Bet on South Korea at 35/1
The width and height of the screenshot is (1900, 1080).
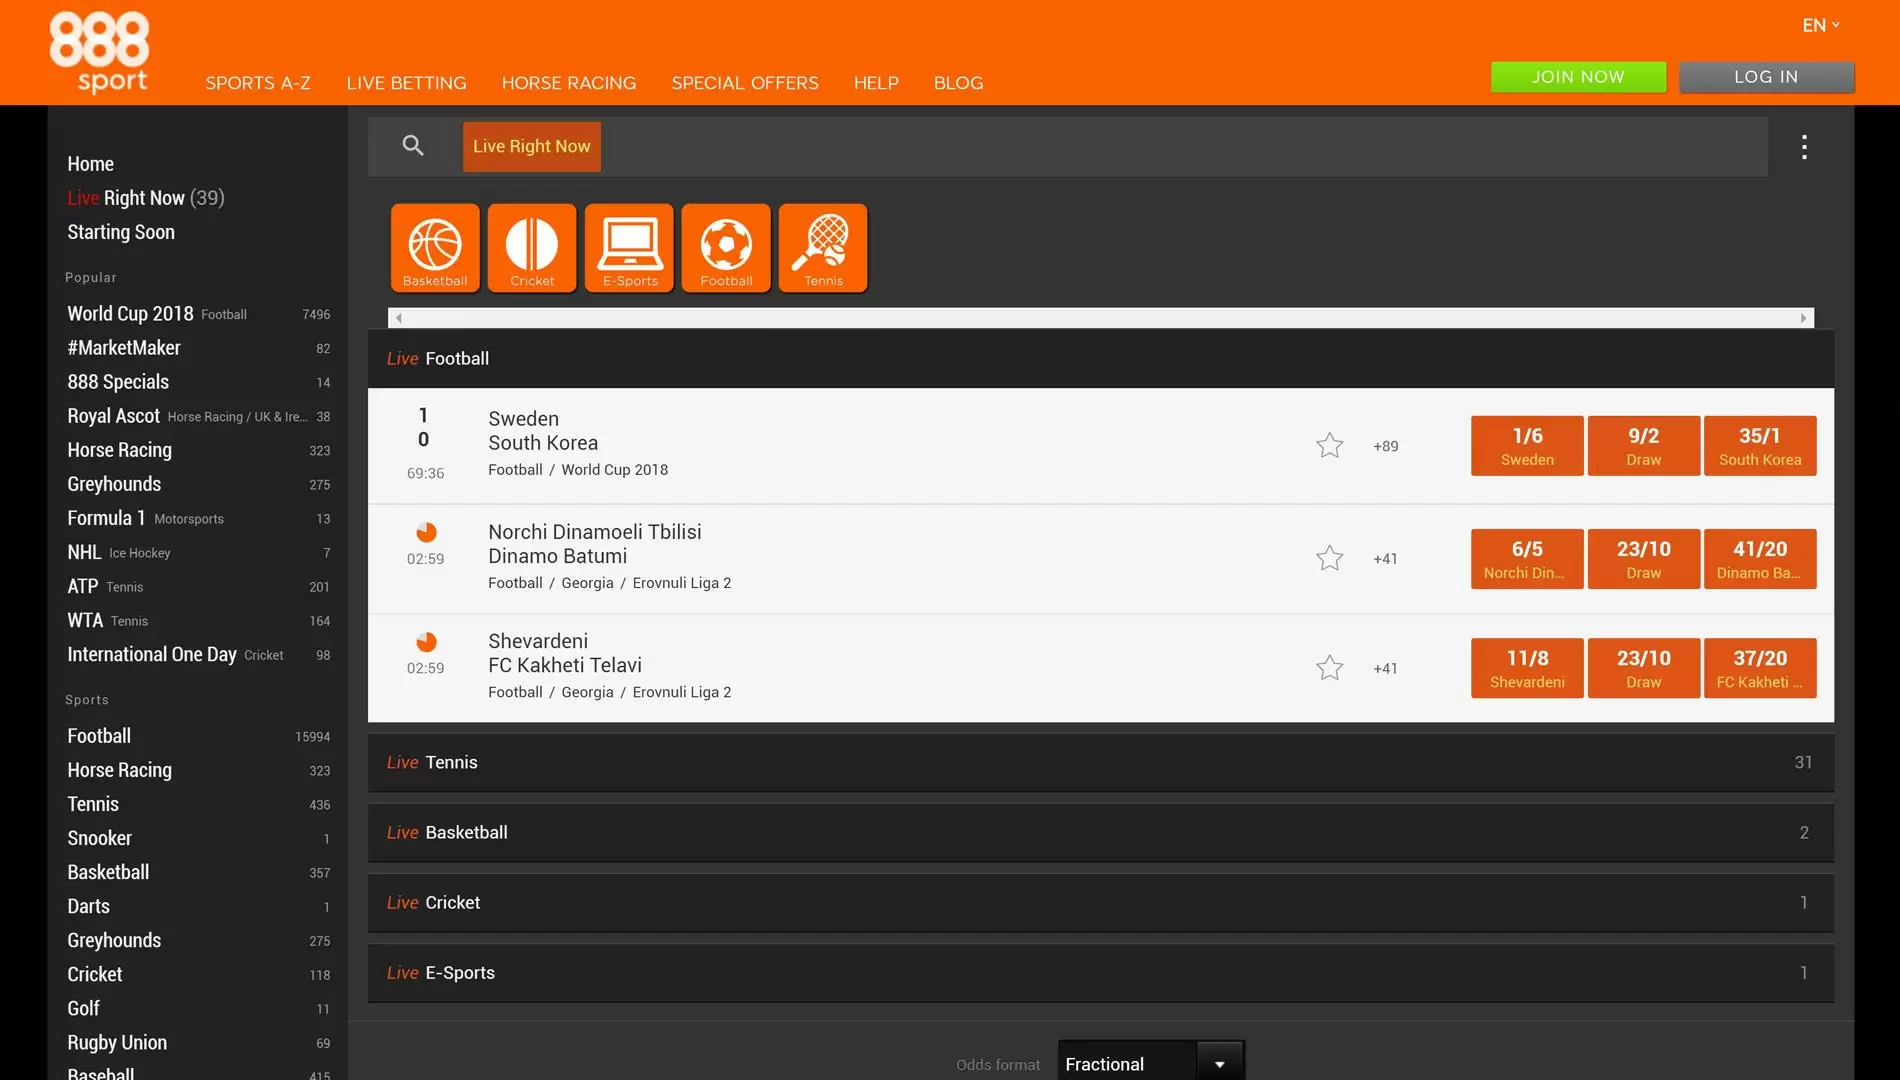click(x=1760, y=446)
